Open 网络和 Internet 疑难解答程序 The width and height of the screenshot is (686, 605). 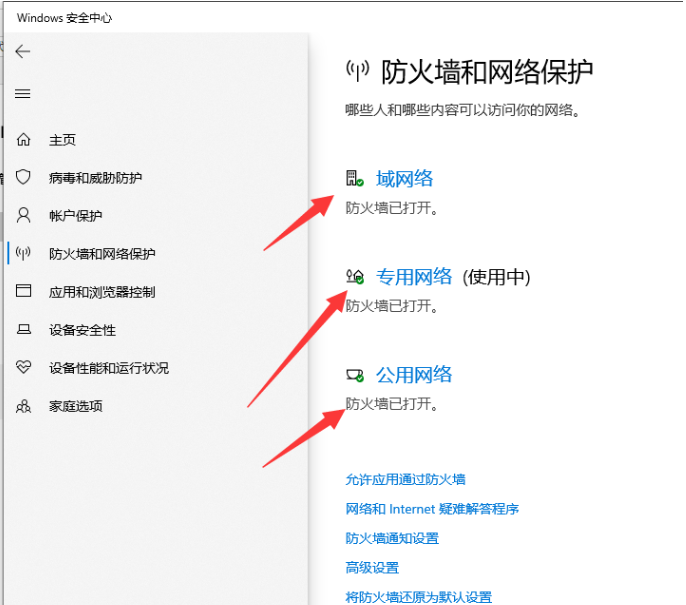(x=432, y=509)
